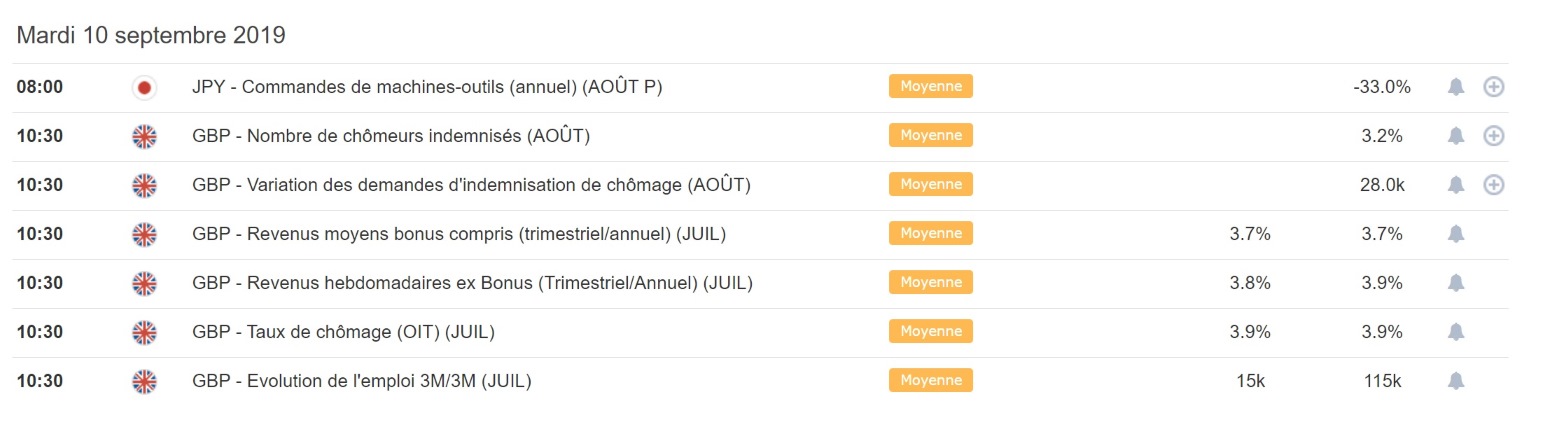
Task: Toggle alert bell for Revenus hebdomadaires ex Bonus
Action: 1456,283
